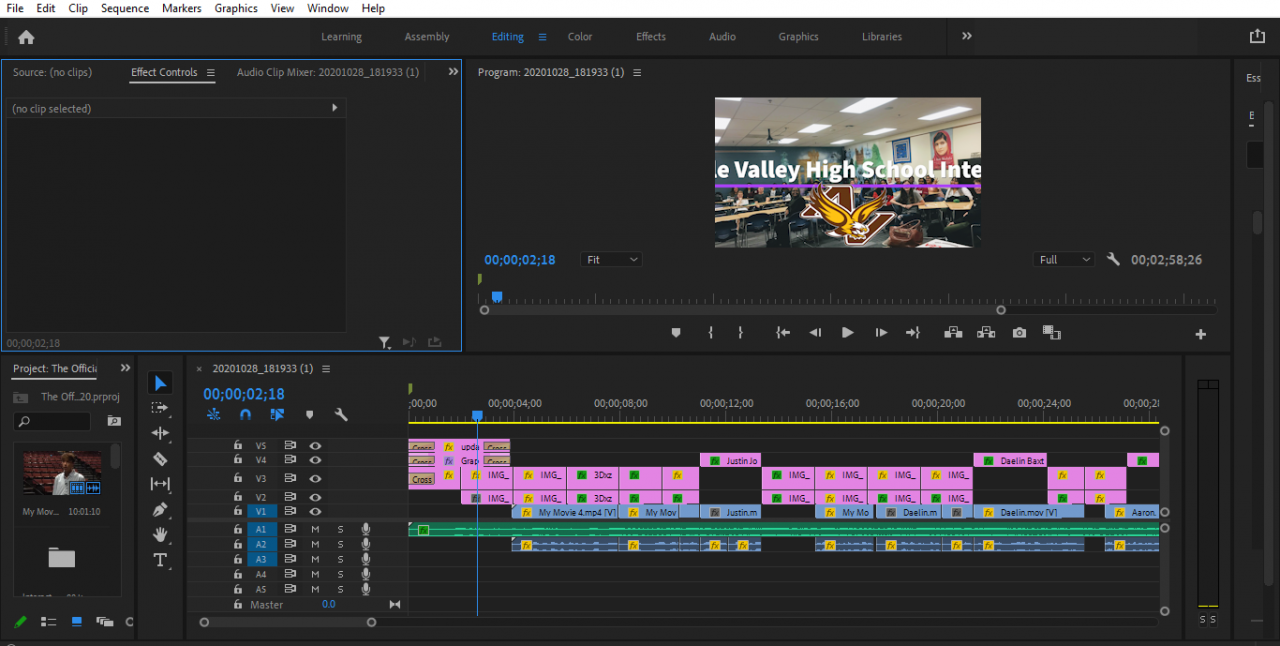Open the Full playback resolution dropdown
This screenshot has width=1280, height=646.
(x=1064, y=260)
